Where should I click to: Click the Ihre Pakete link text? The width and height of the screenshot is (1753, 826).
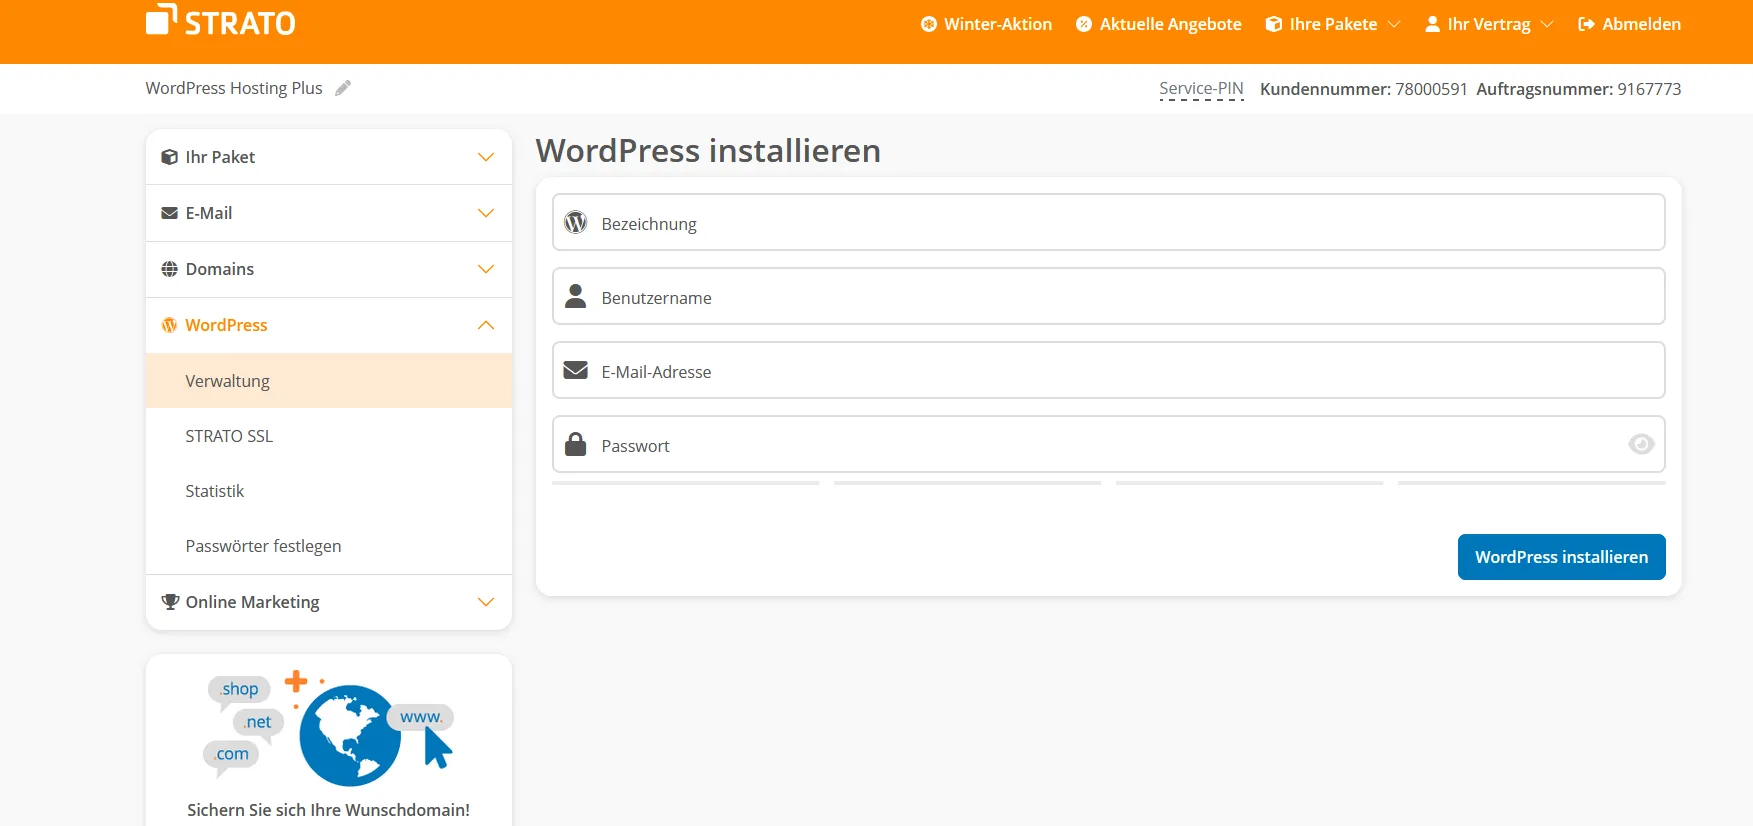[1333, 24]
